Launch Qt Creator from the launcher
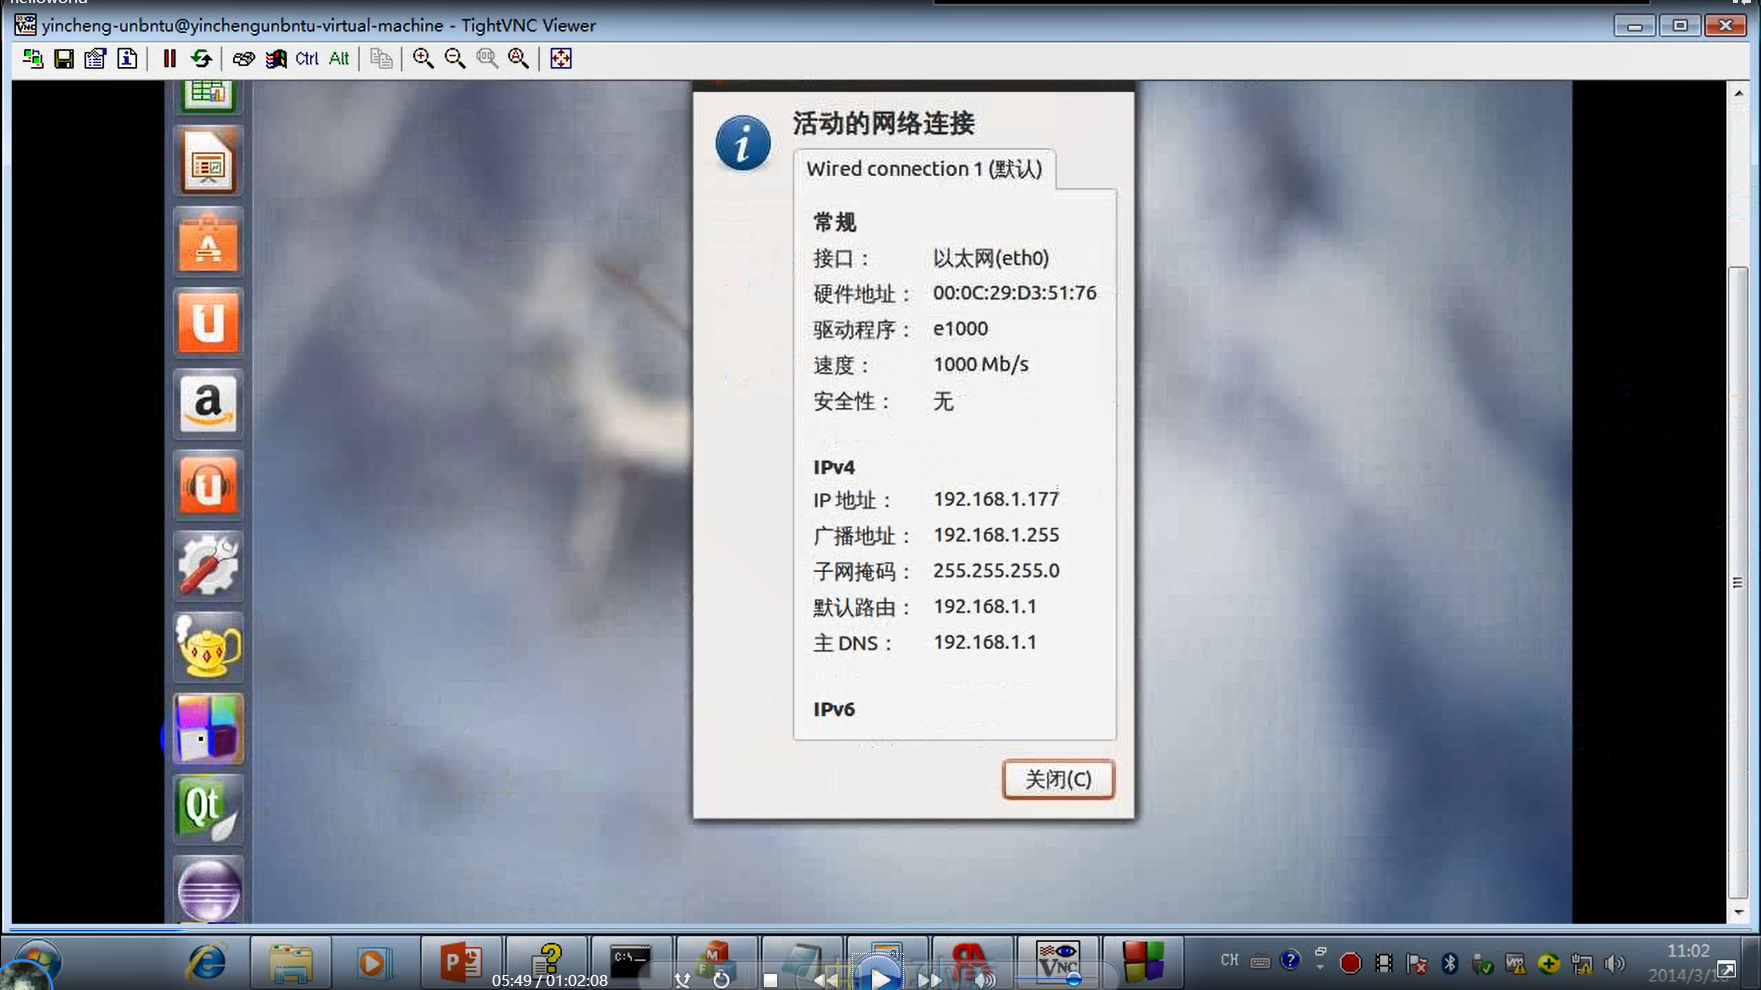Screen dimensions: 1761x990 (x=208, y=809)
